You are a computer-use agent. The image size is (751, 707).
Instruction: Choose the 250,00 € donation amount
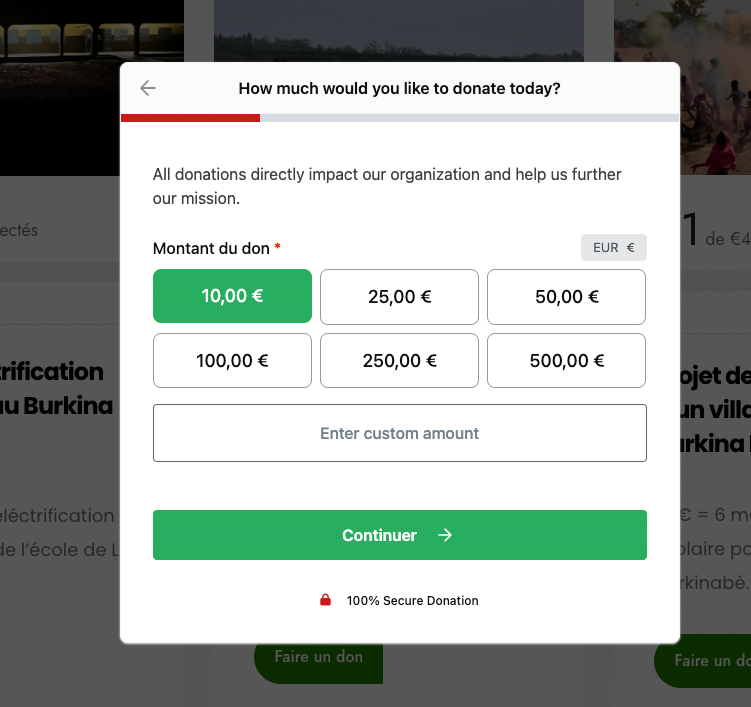[x=399, y=361]
